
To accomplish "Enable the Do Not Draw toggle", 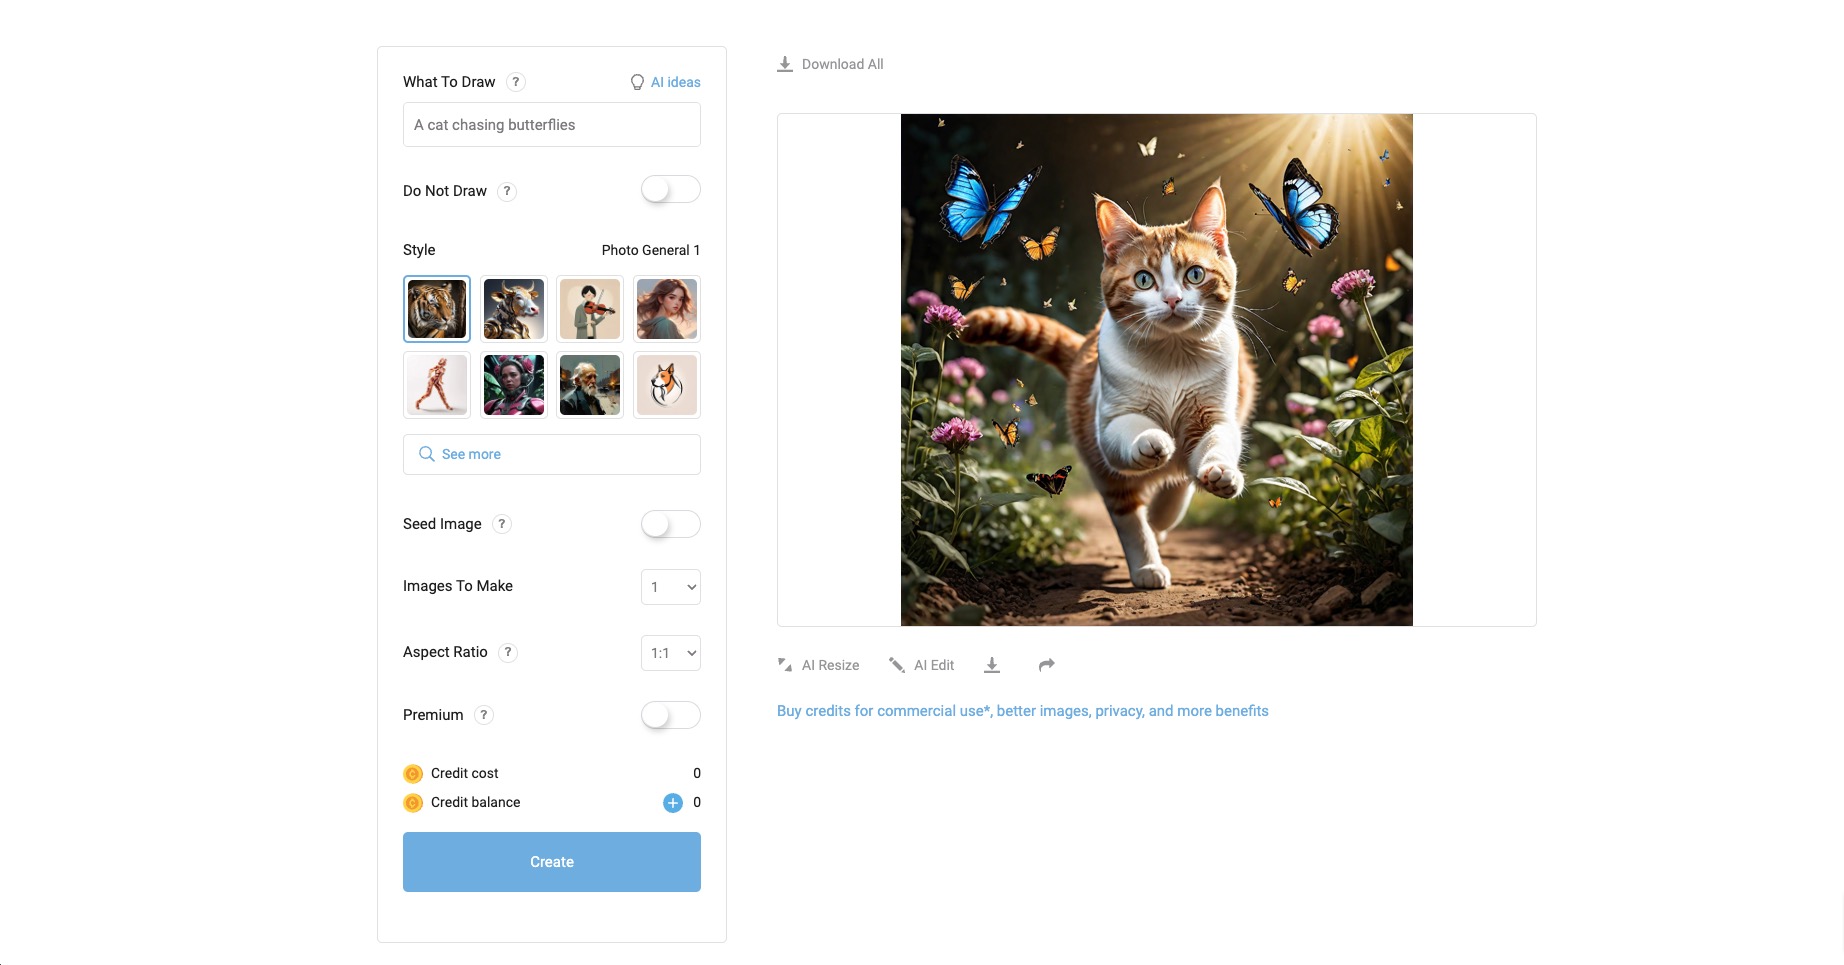I will pos(671,190).
